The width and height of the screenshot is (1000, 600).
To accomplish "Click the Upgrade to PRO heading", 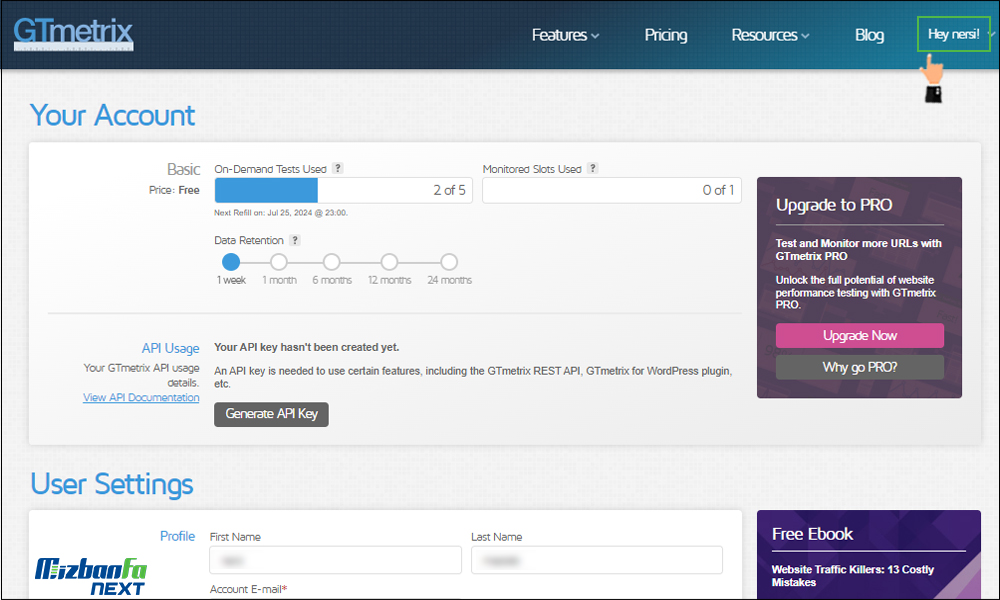I will pos(834,205).
